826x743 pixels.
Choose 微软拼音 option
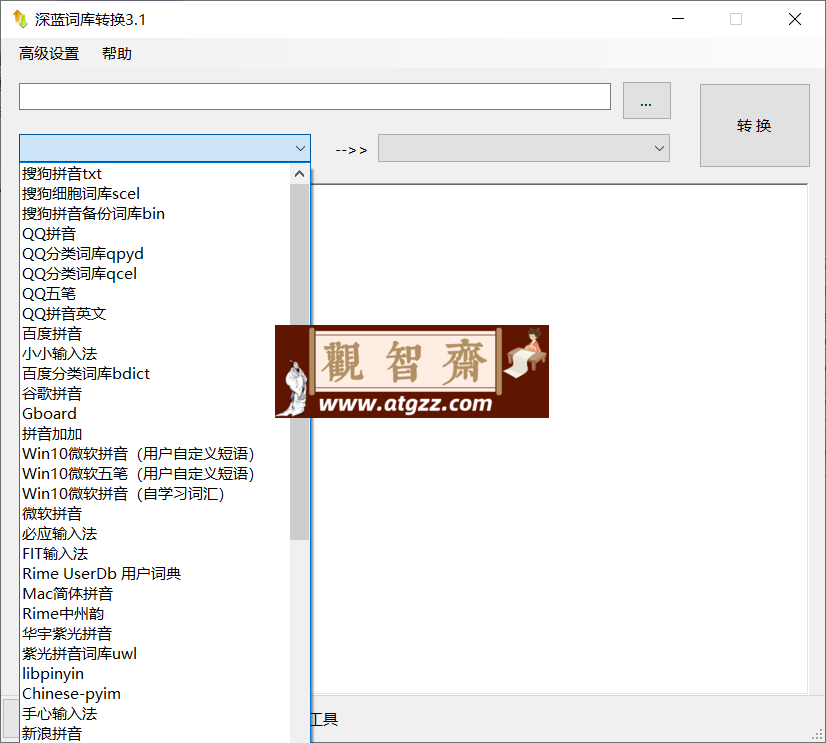click(155, 514)
